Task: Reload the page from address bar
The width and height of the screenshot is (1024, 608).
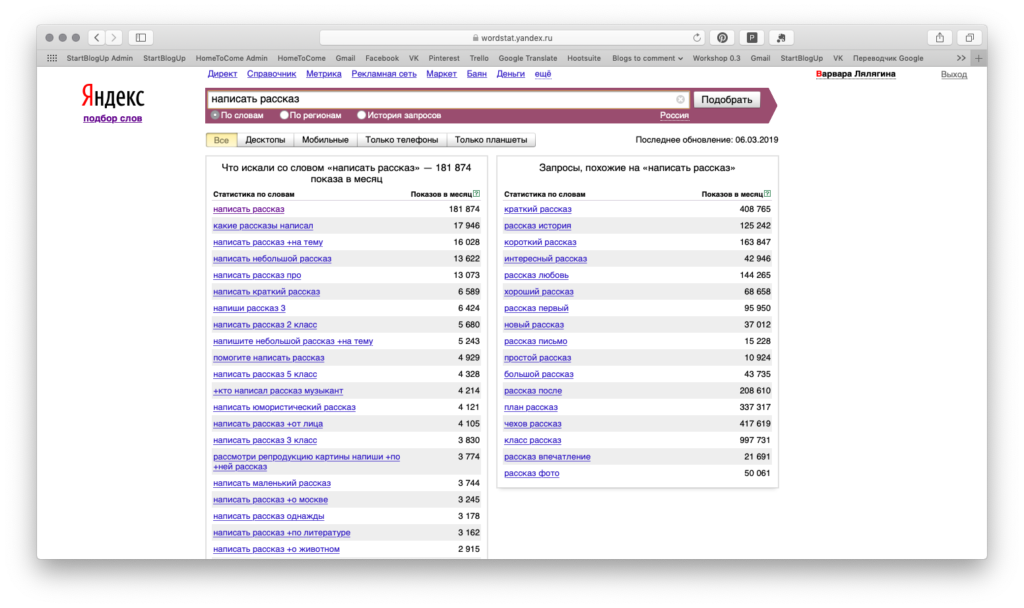Action: click(697, 38)
